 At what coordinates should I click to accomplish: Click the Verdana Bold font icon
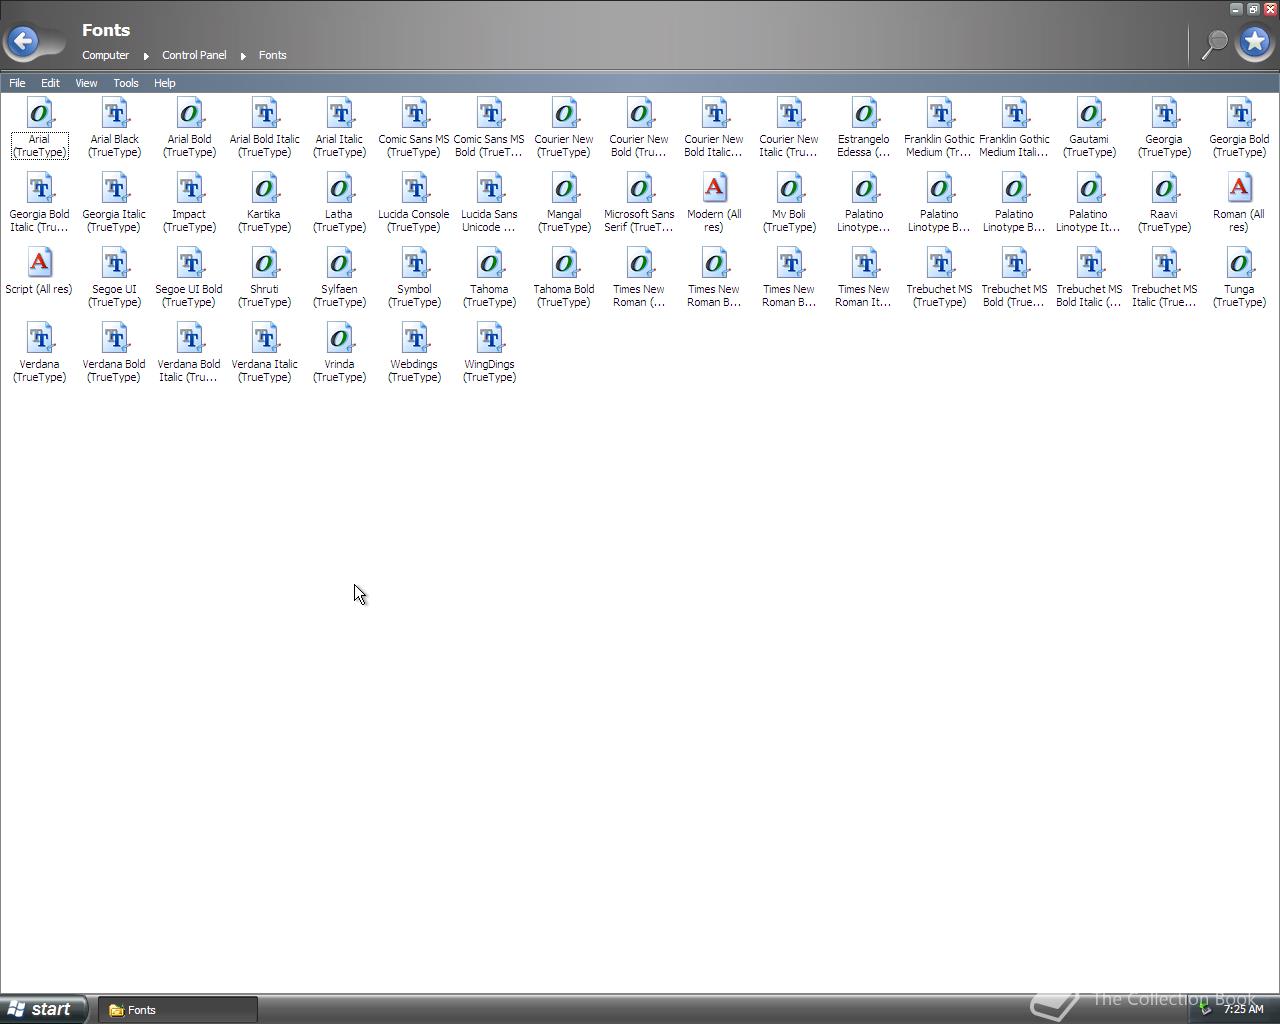pos(115,338)
